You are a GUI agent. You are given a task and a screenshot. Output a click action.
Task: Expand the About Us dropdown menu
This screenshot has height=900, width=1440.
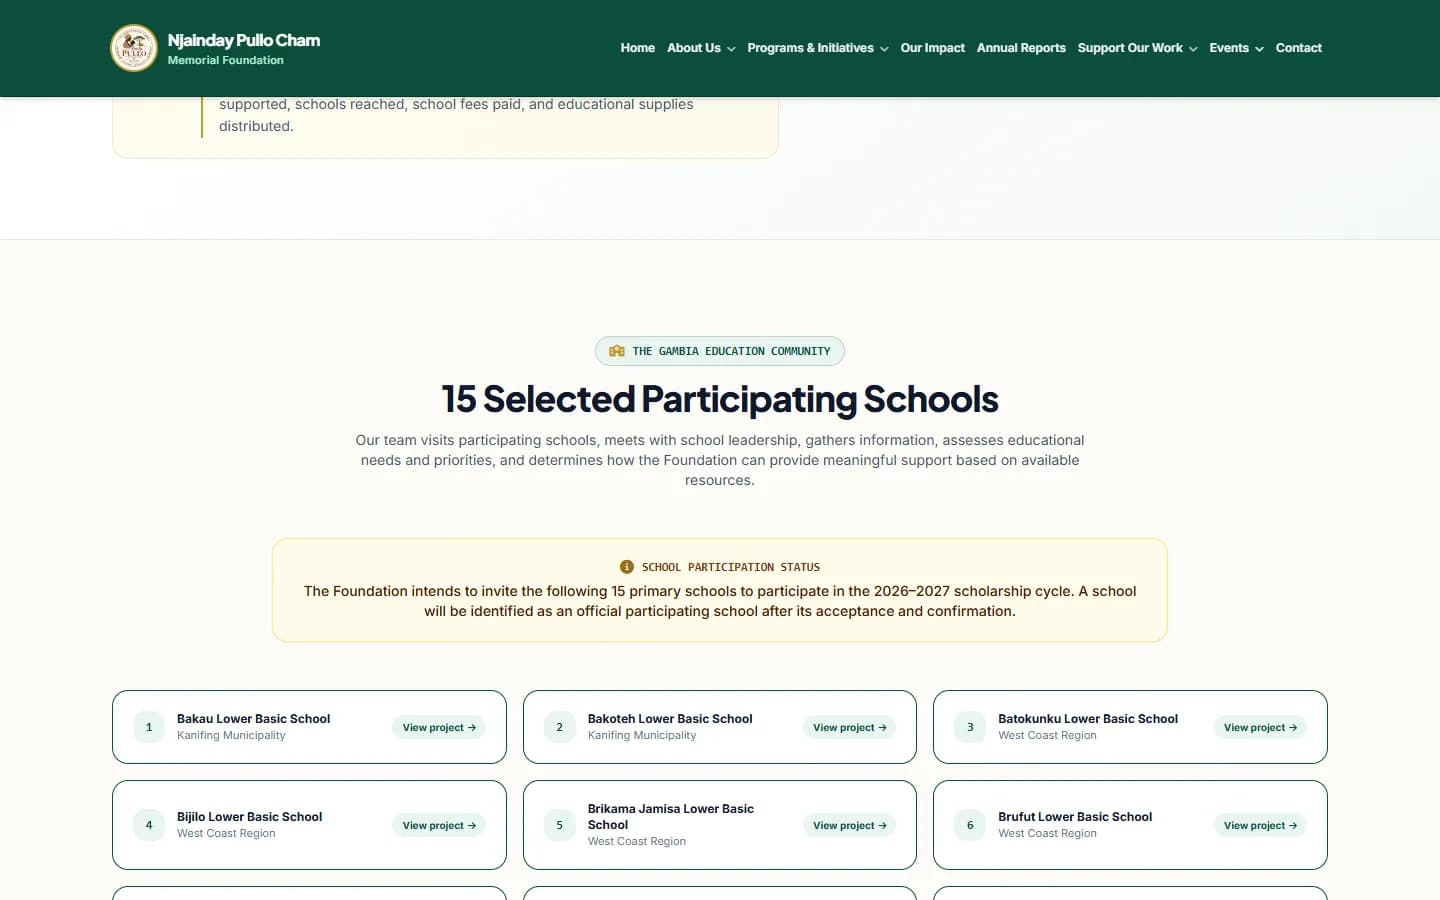click(701, 48)
